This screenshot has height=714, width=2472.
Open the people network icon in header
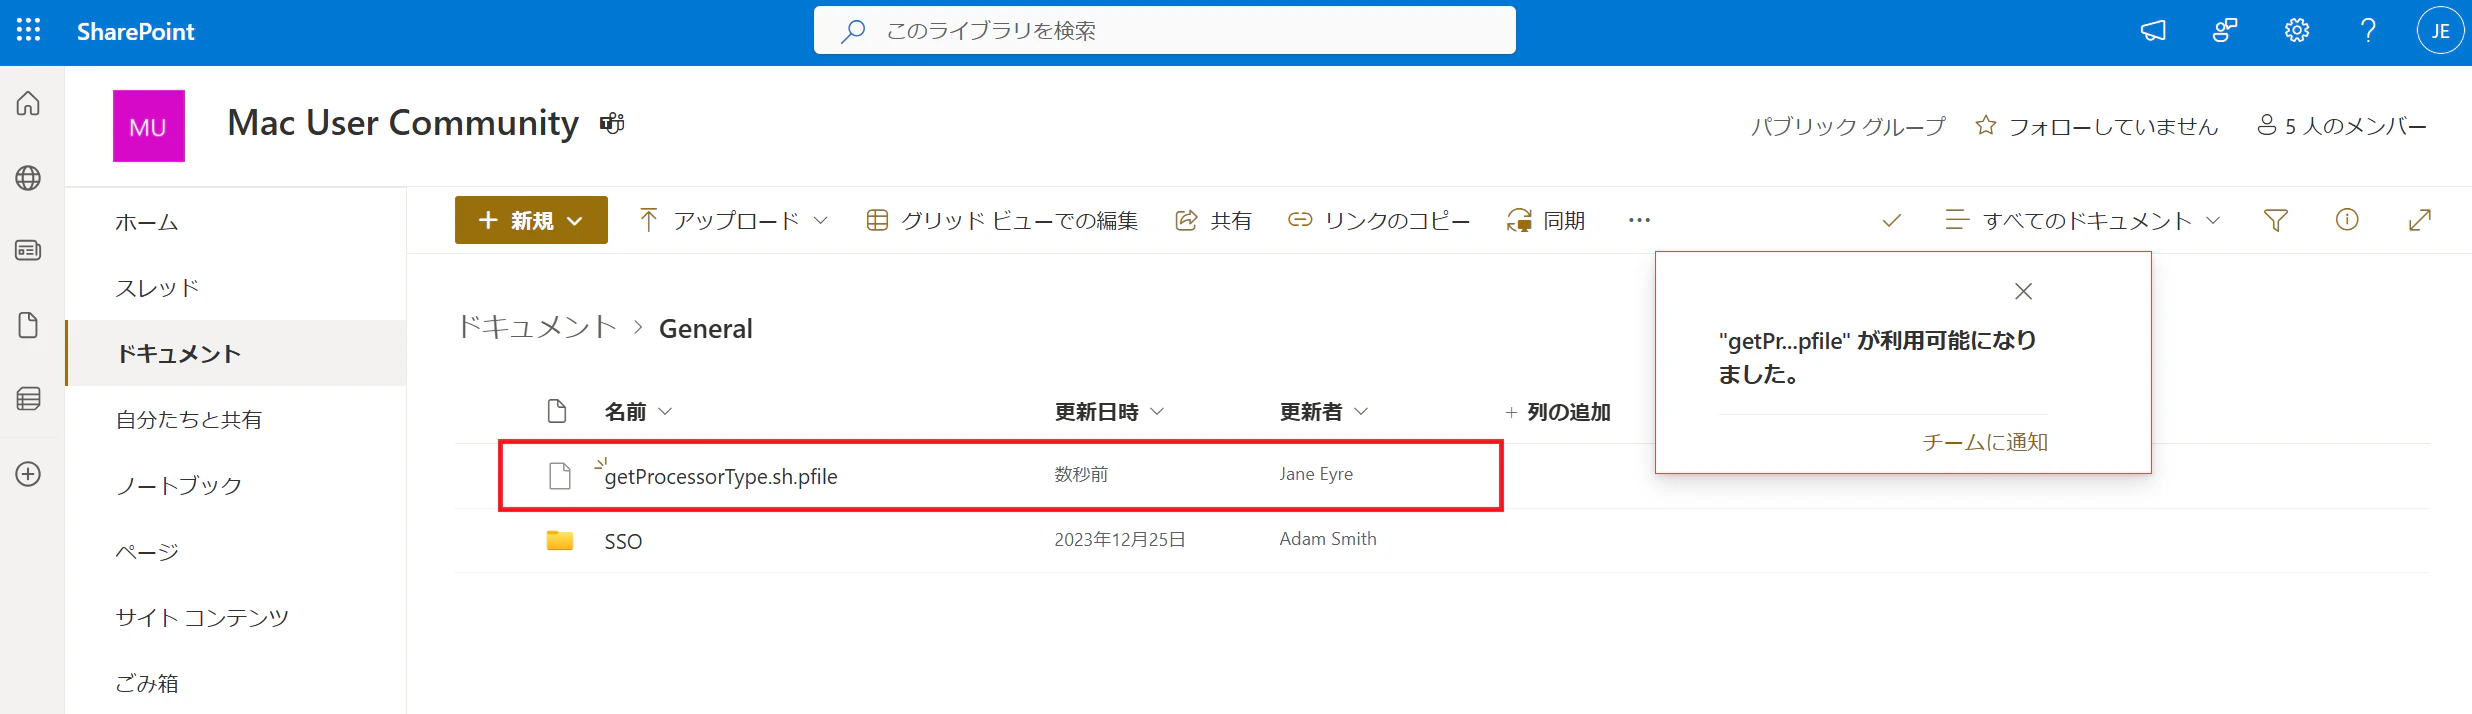click(2225, 31)
